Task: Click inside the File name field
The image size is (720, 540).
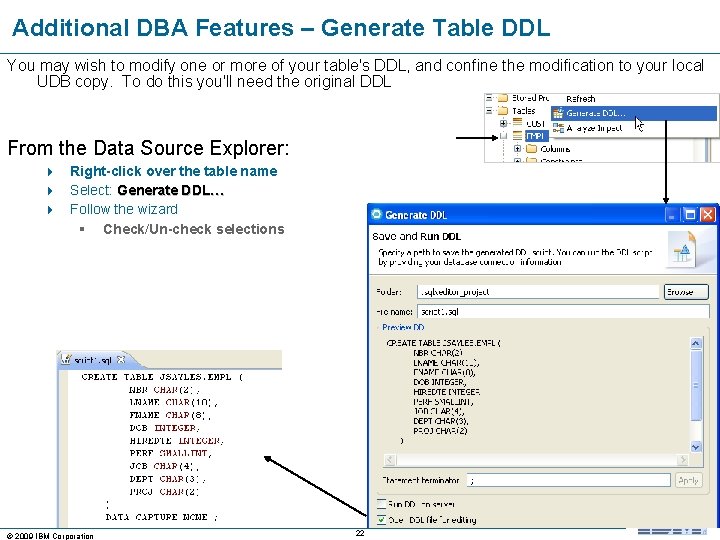Action: click(x=563, y=312)
